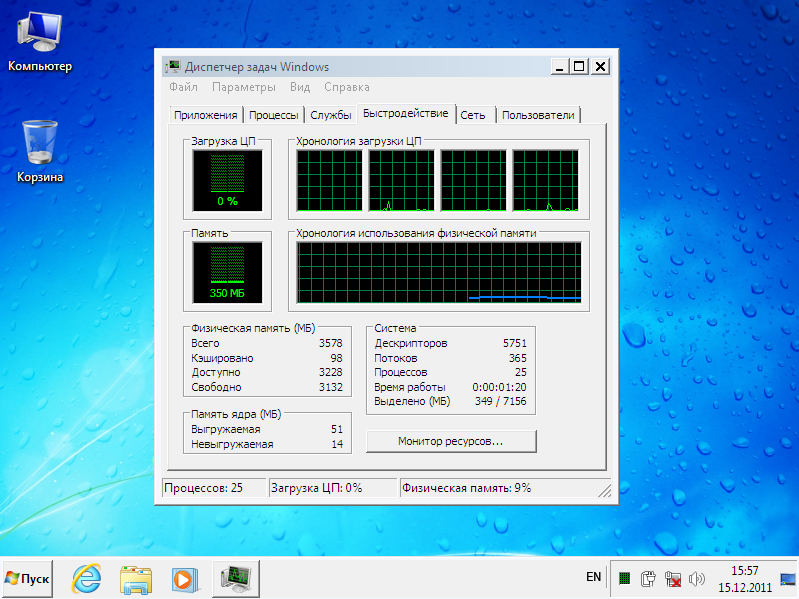Image resolution: width=799 pixels, height=599 pixels.
Task: Maximize the Диспетчер задач window
Action: tap(579, 67)
